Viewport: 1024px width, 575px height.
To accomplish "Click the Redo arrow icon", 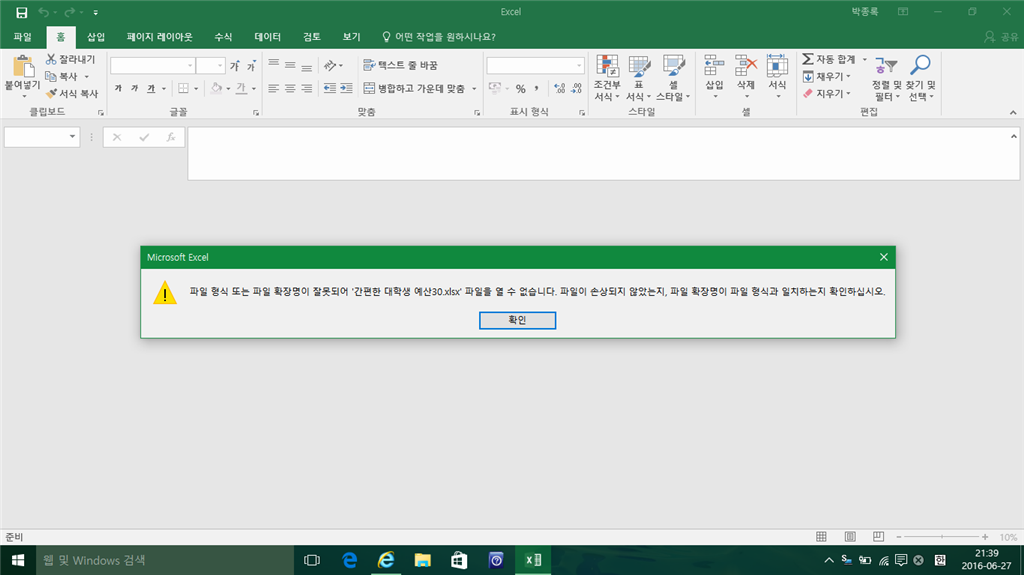I will (69, 12).
